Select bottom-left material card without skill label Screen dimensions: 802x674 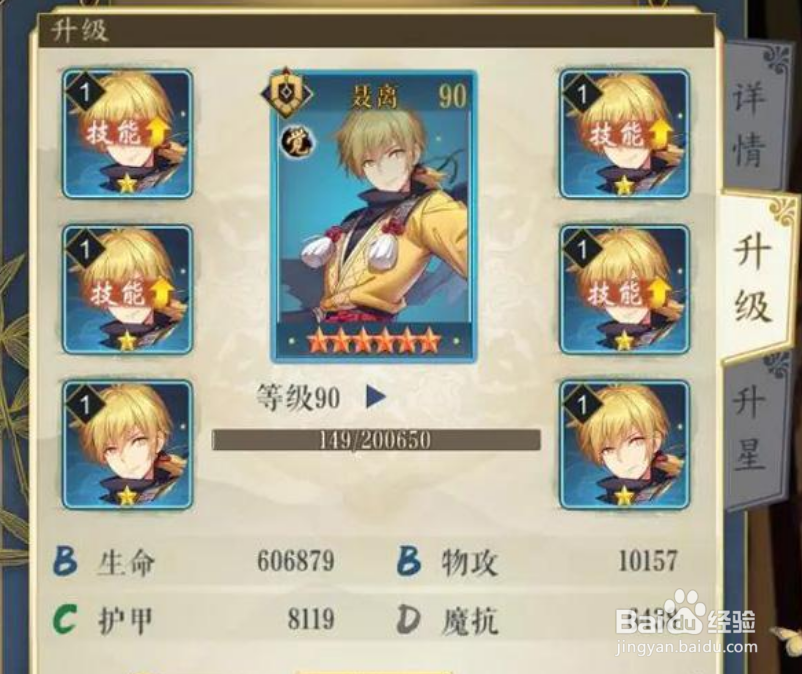[127, 445]
